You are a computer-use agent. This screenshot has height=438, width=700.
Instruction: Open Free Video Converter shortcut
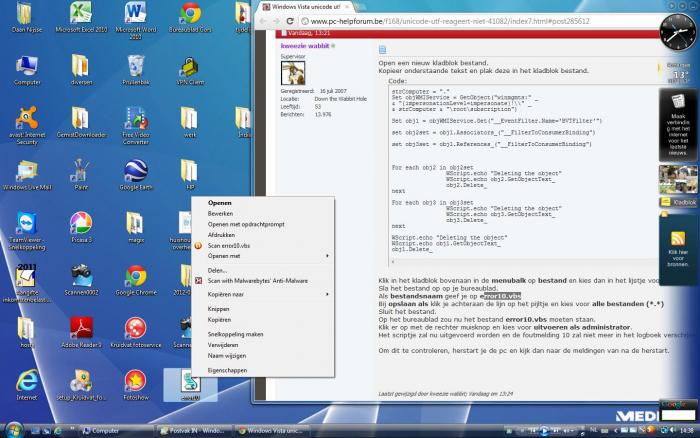[135, 121]
